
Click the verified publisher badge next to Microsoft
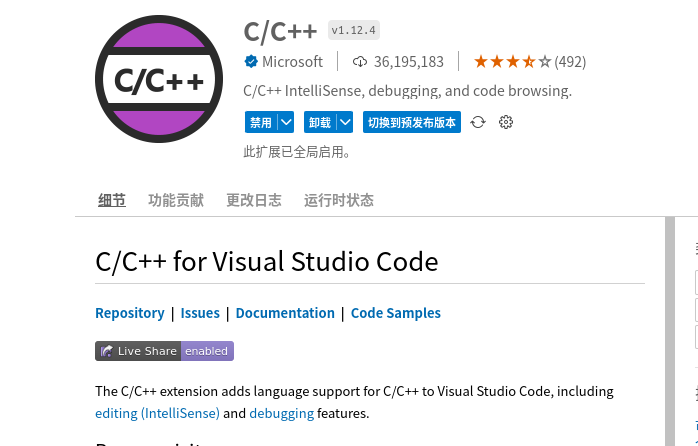click(x=251, y=61)
